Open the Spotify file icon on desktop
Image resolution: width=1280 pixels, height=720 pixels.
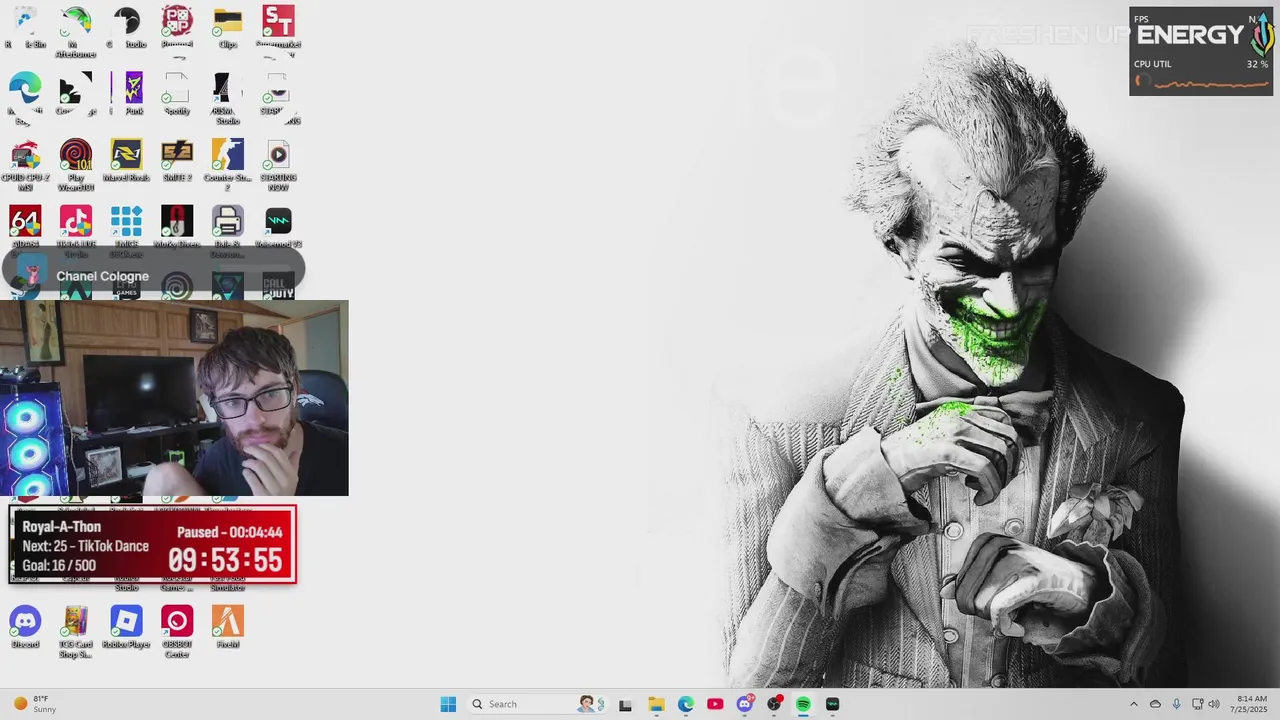(177, 94)
